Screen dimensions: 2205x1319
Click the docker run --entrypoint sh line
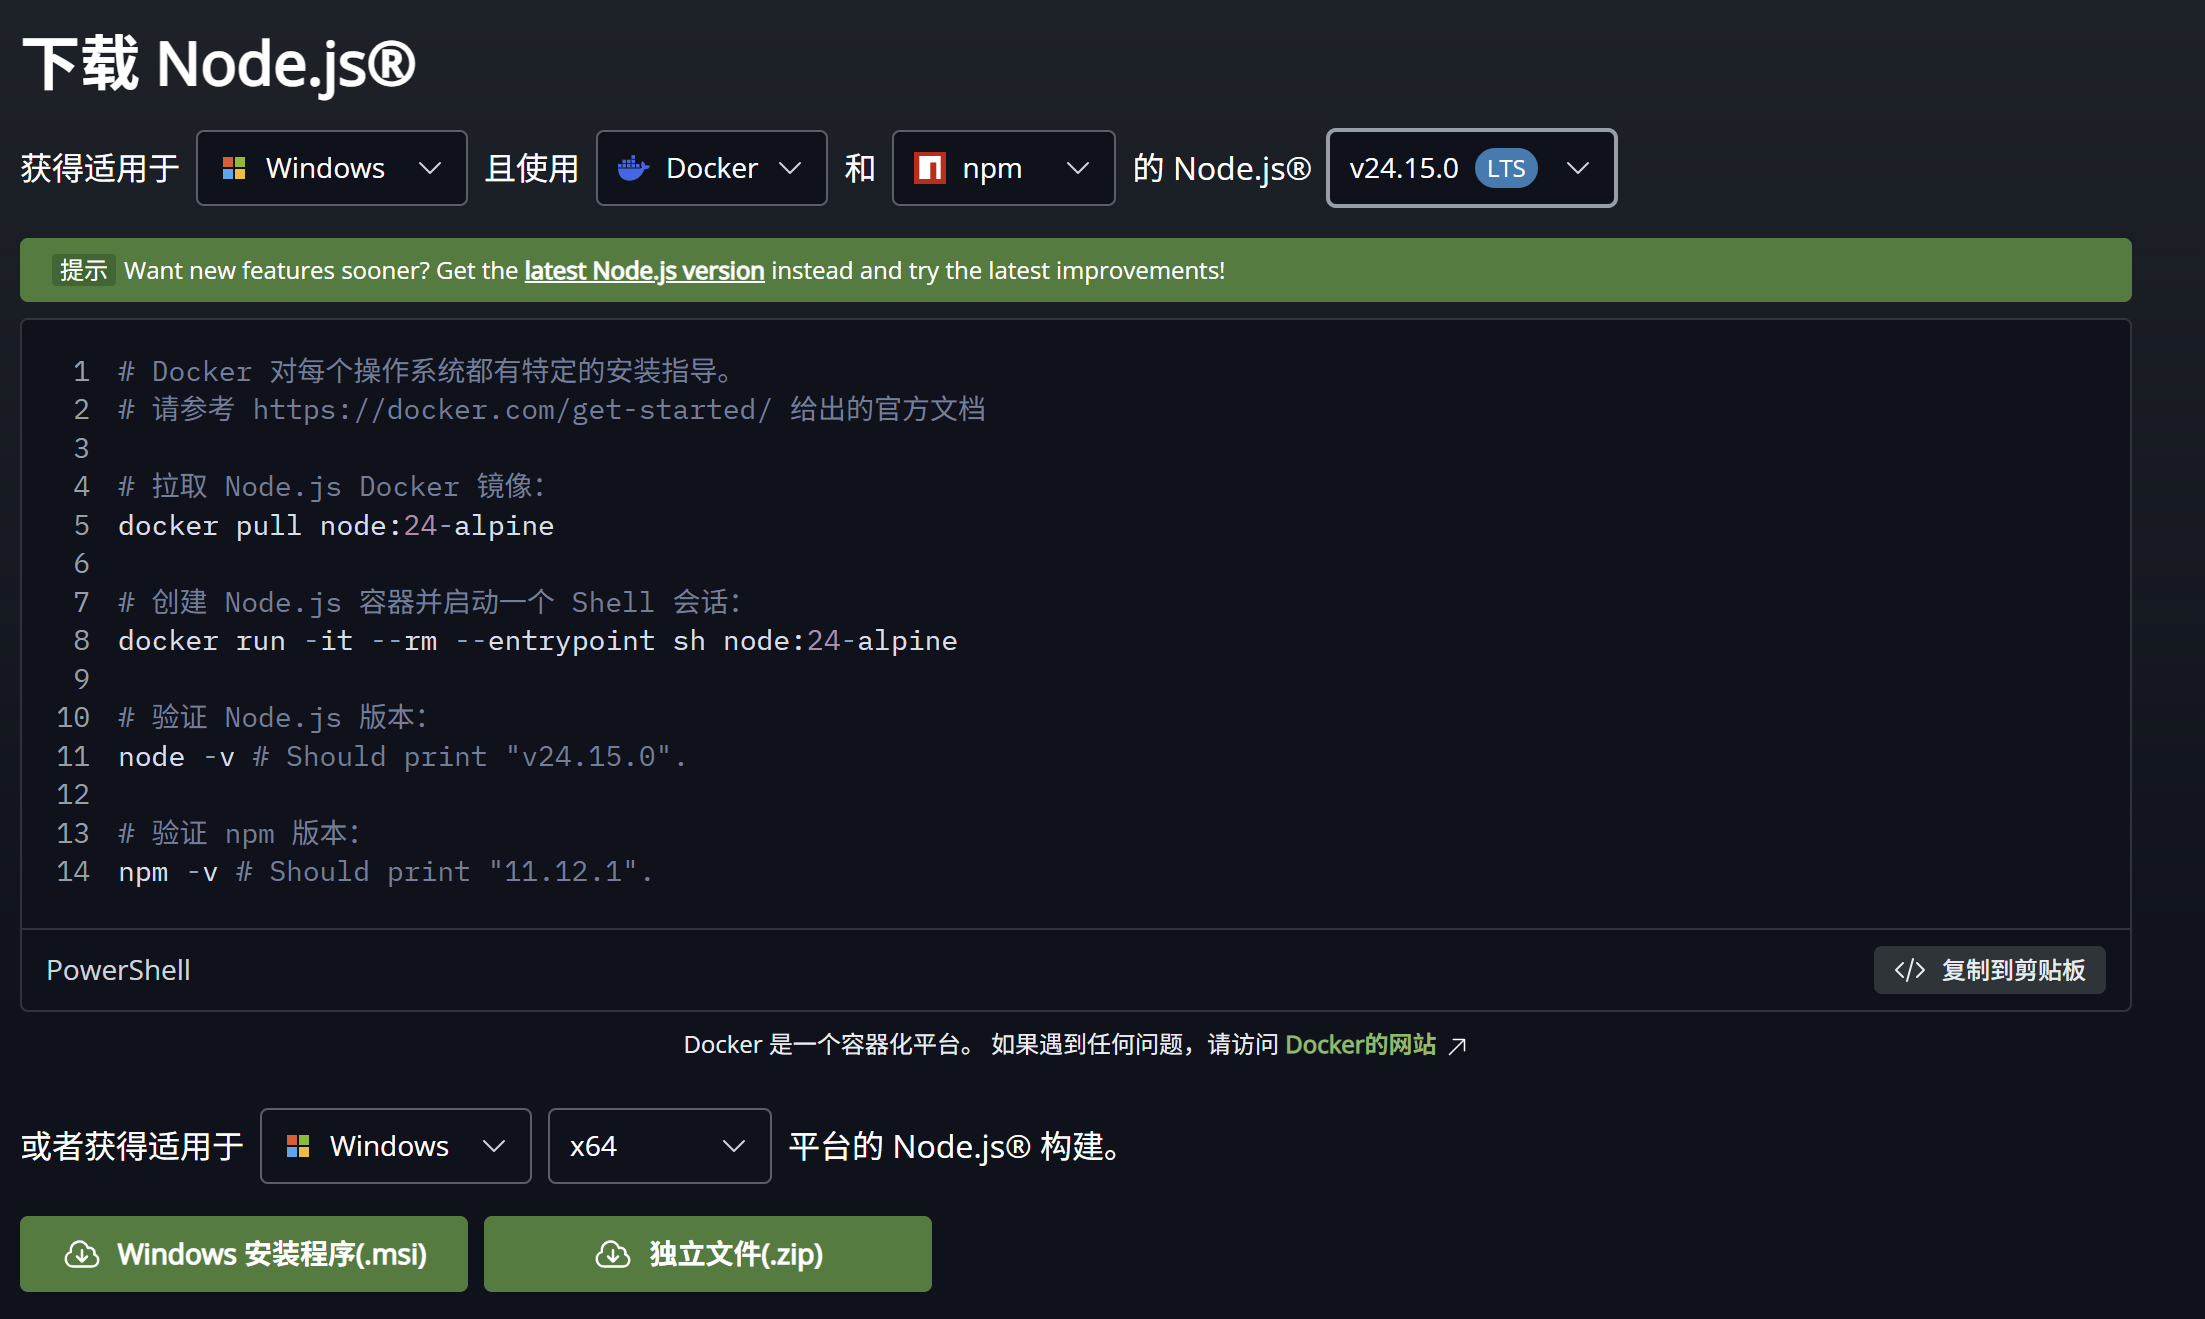pos(538,641)
